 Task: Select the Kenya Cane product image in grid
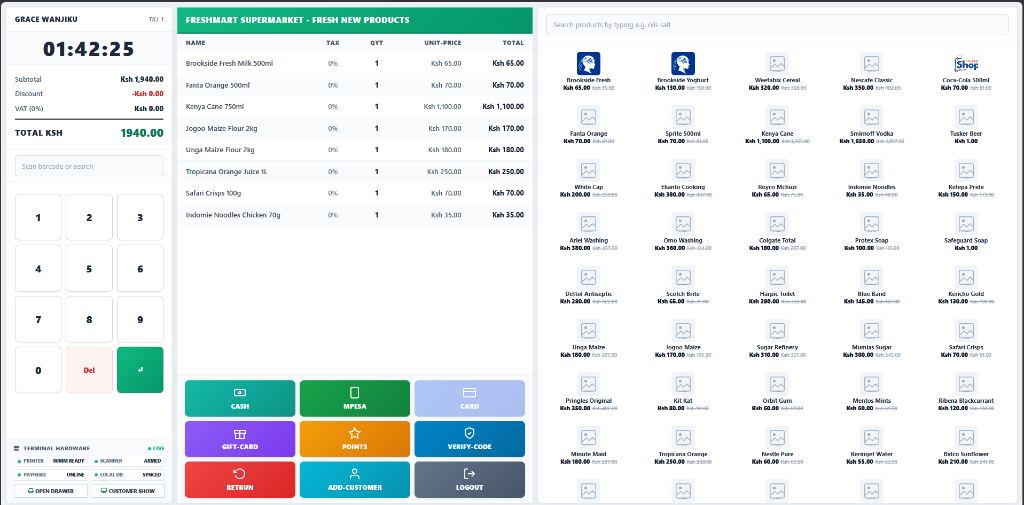coord(777,117)
